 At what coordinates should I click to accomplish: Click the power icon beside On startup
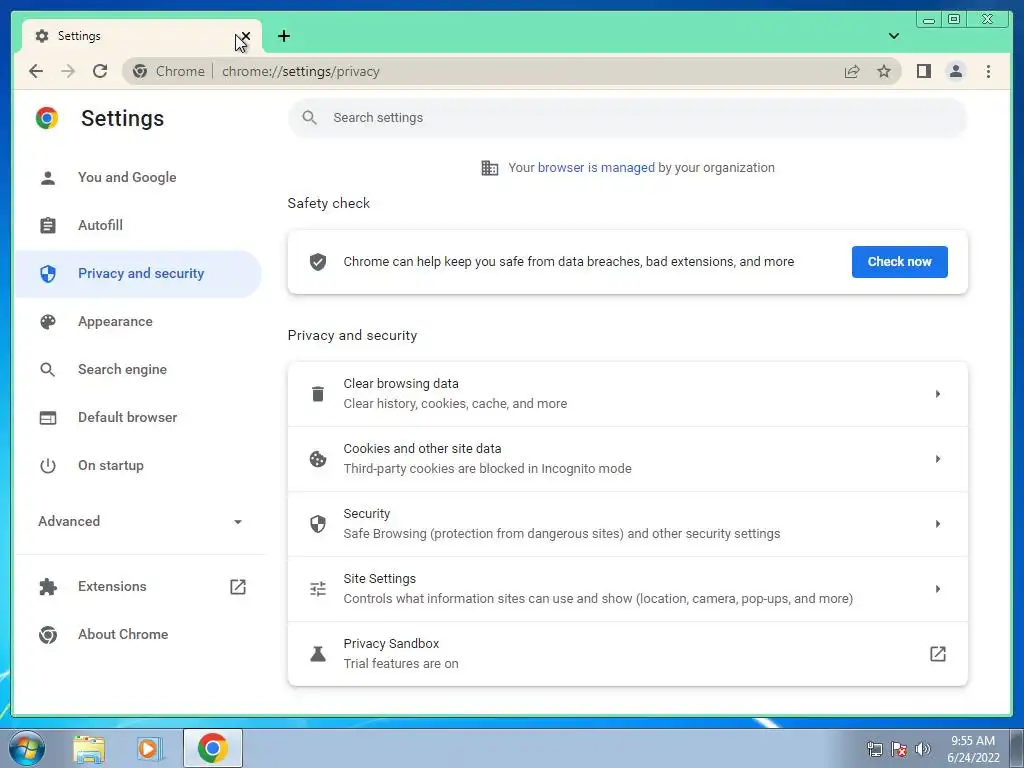click(x=48, y=466)
